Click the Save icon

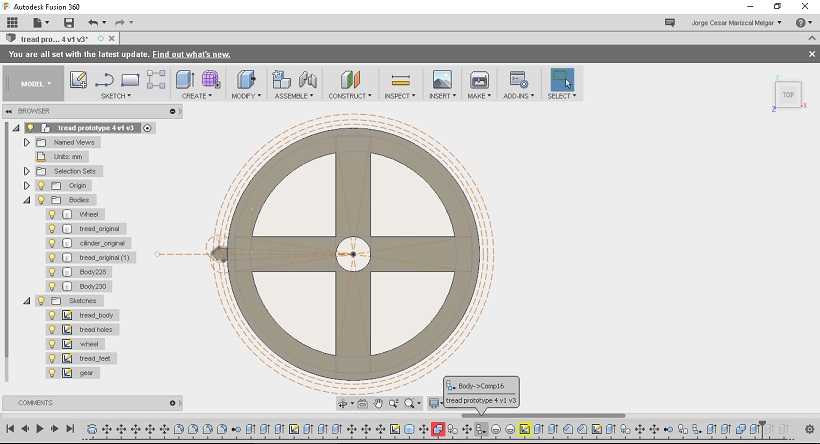[x=69, y=22]
